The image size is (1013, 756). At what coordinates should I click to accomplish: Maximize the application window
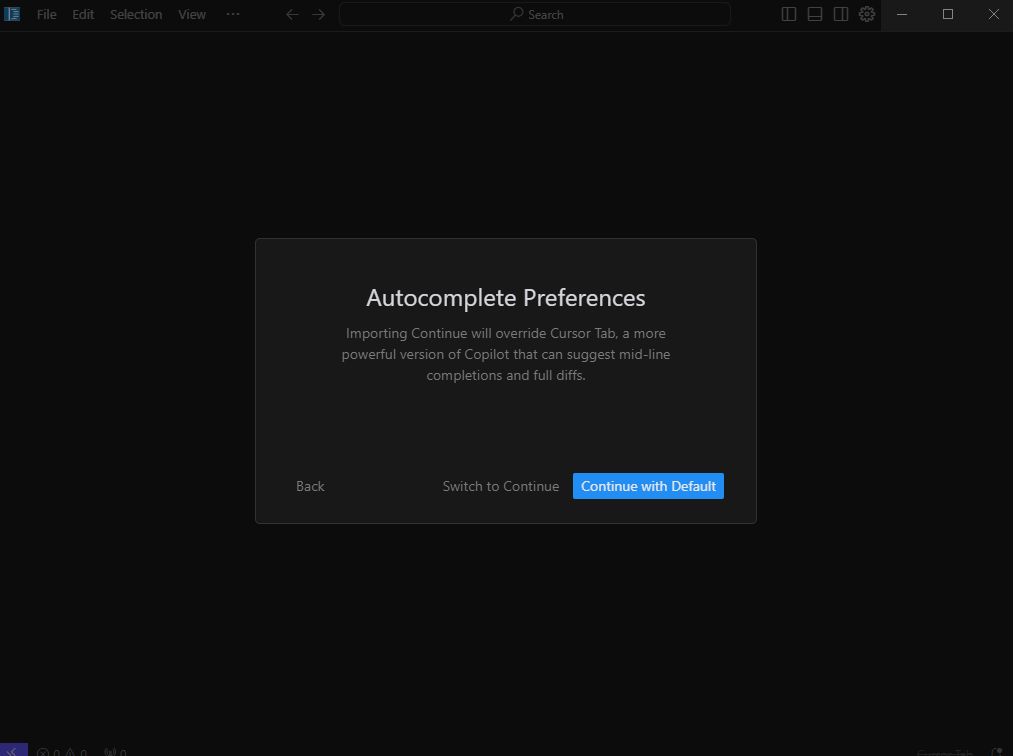coord(948,14)
